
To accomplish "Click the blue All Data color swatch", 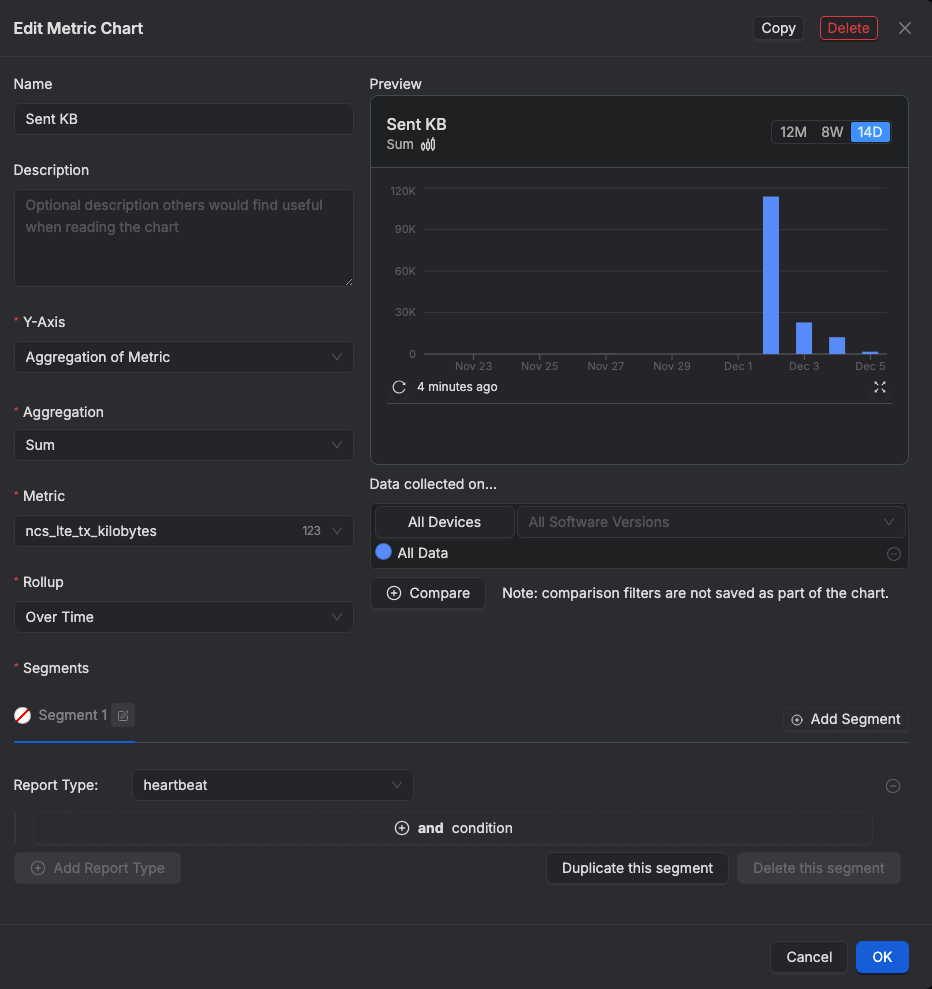I will coord(383,552).
